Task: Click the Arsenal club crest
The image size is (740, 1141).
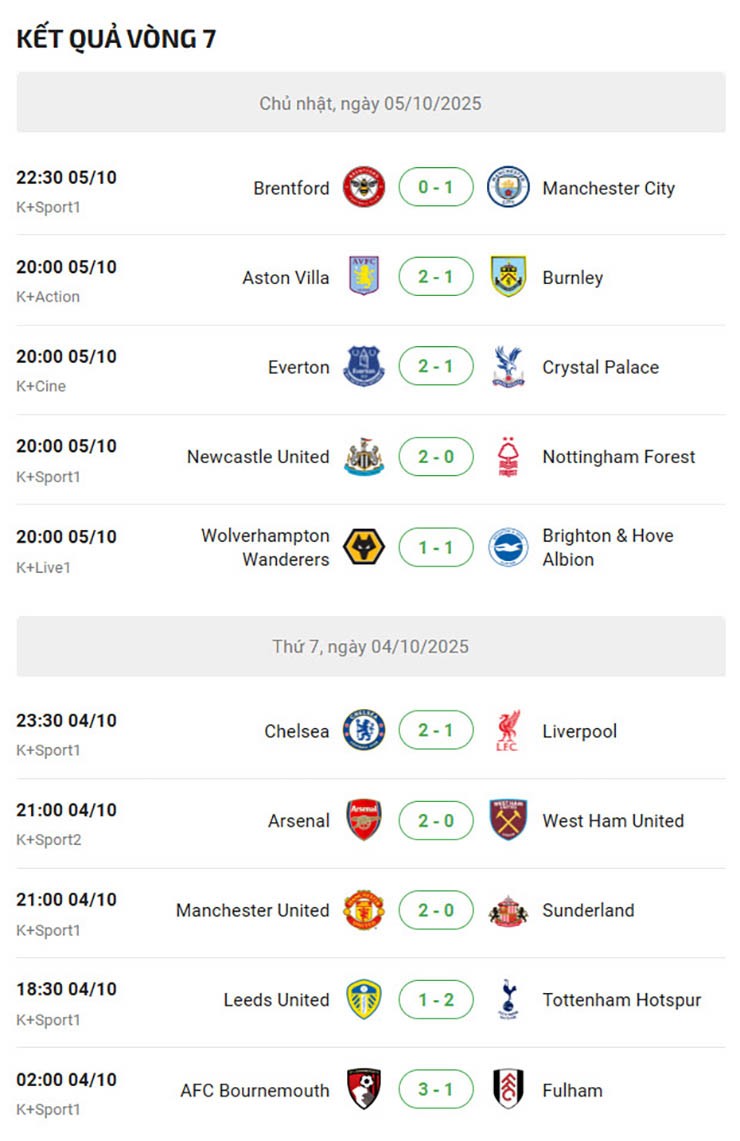Action: tap(364, 820)
